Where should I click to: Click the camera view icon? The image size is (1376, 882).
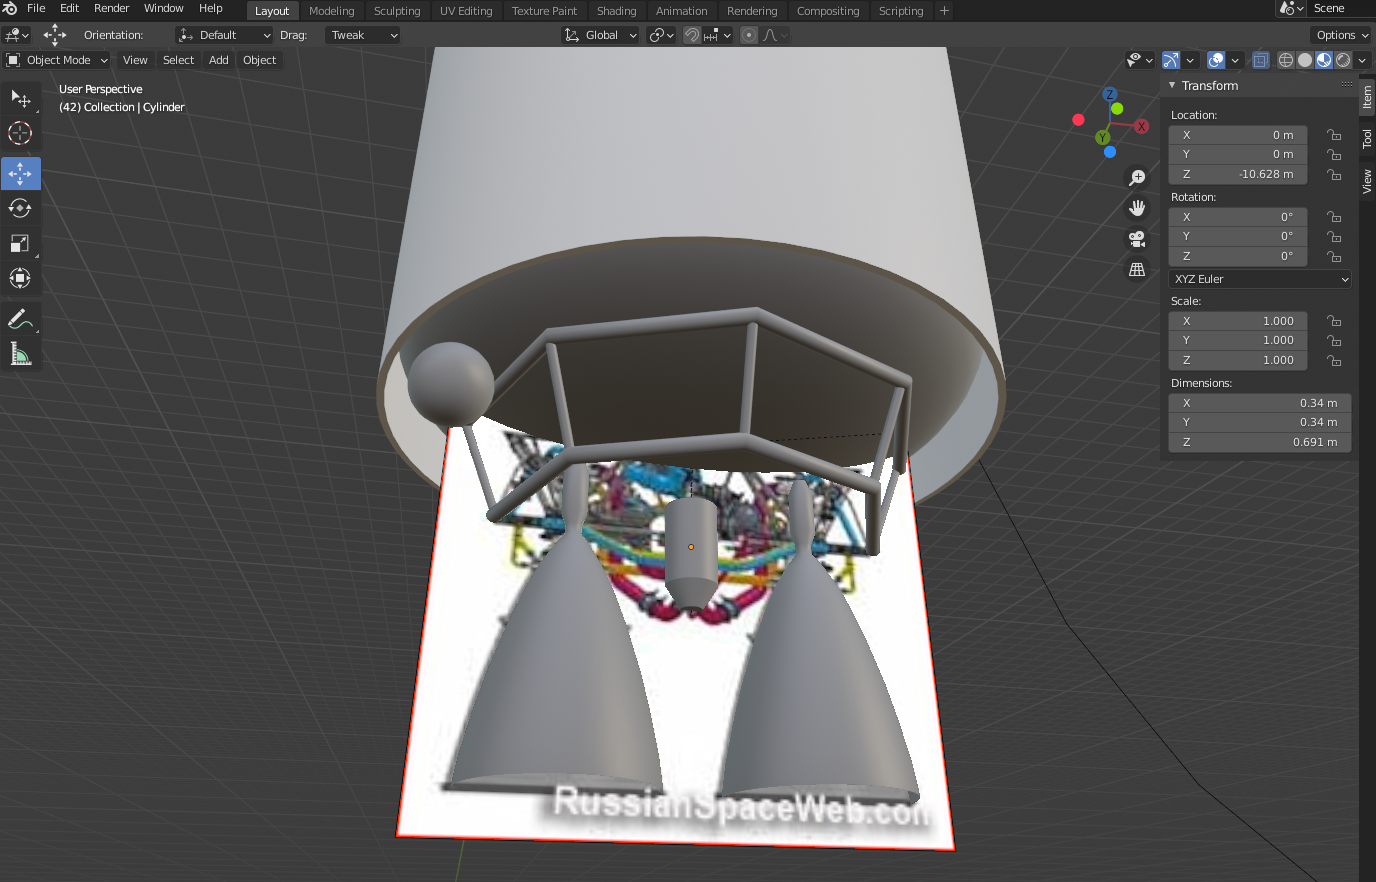(x=1137, y=239)
